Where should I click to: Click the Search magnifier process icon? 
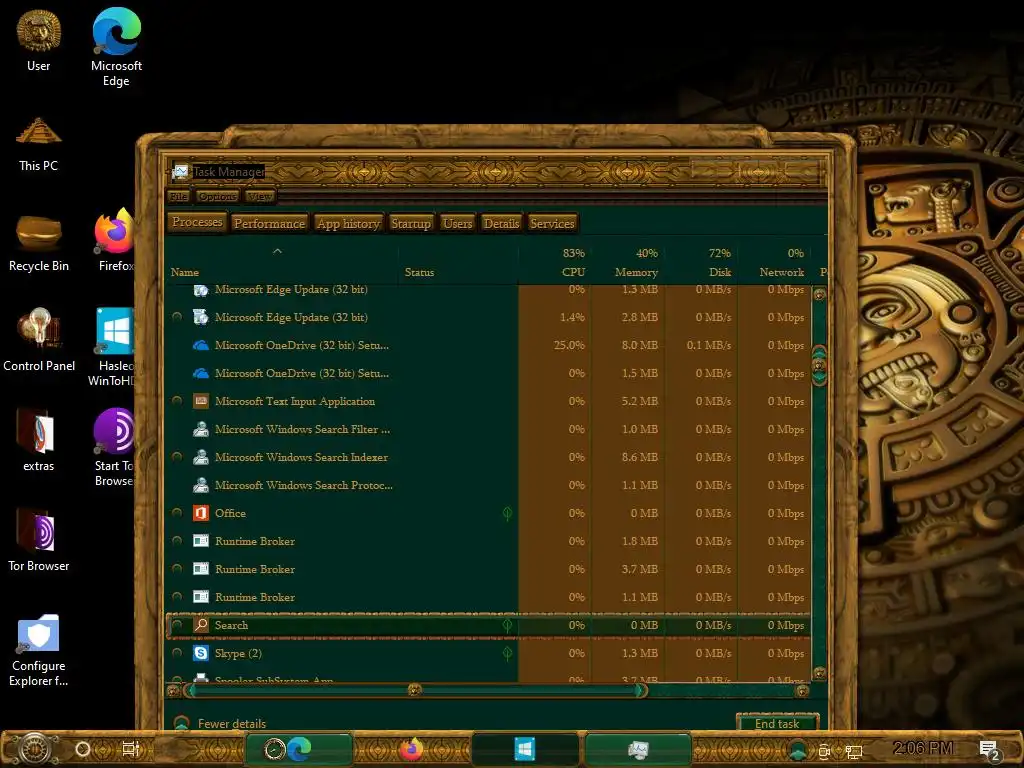(x=200, y=625)
